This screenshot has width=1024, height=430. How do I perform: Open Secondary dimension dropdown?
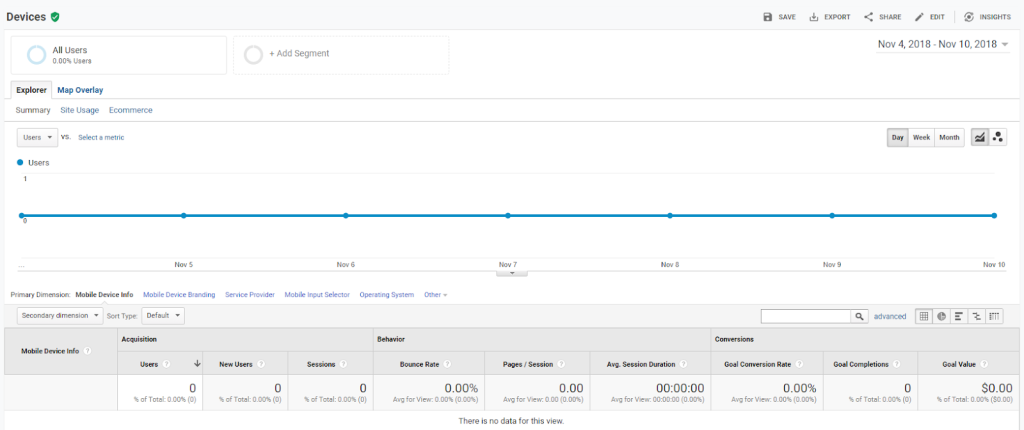(60, 315)
